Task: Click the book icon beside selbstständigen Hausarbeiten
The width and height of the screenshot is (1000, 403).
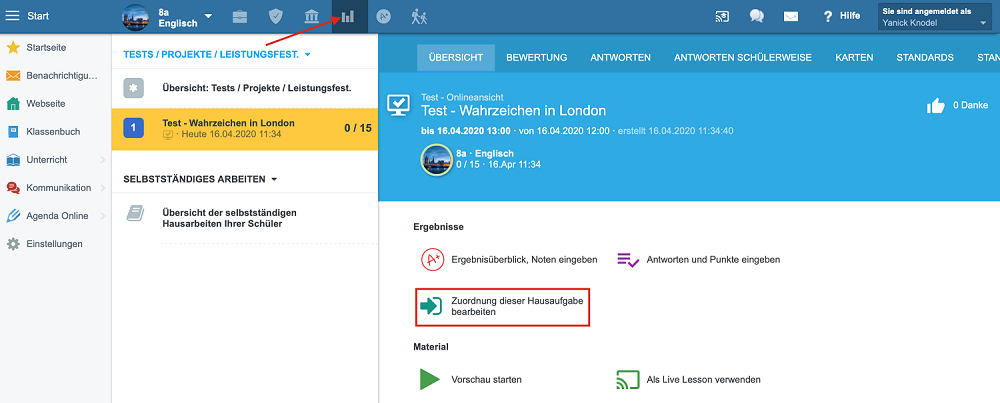Action: click(135, 214)
